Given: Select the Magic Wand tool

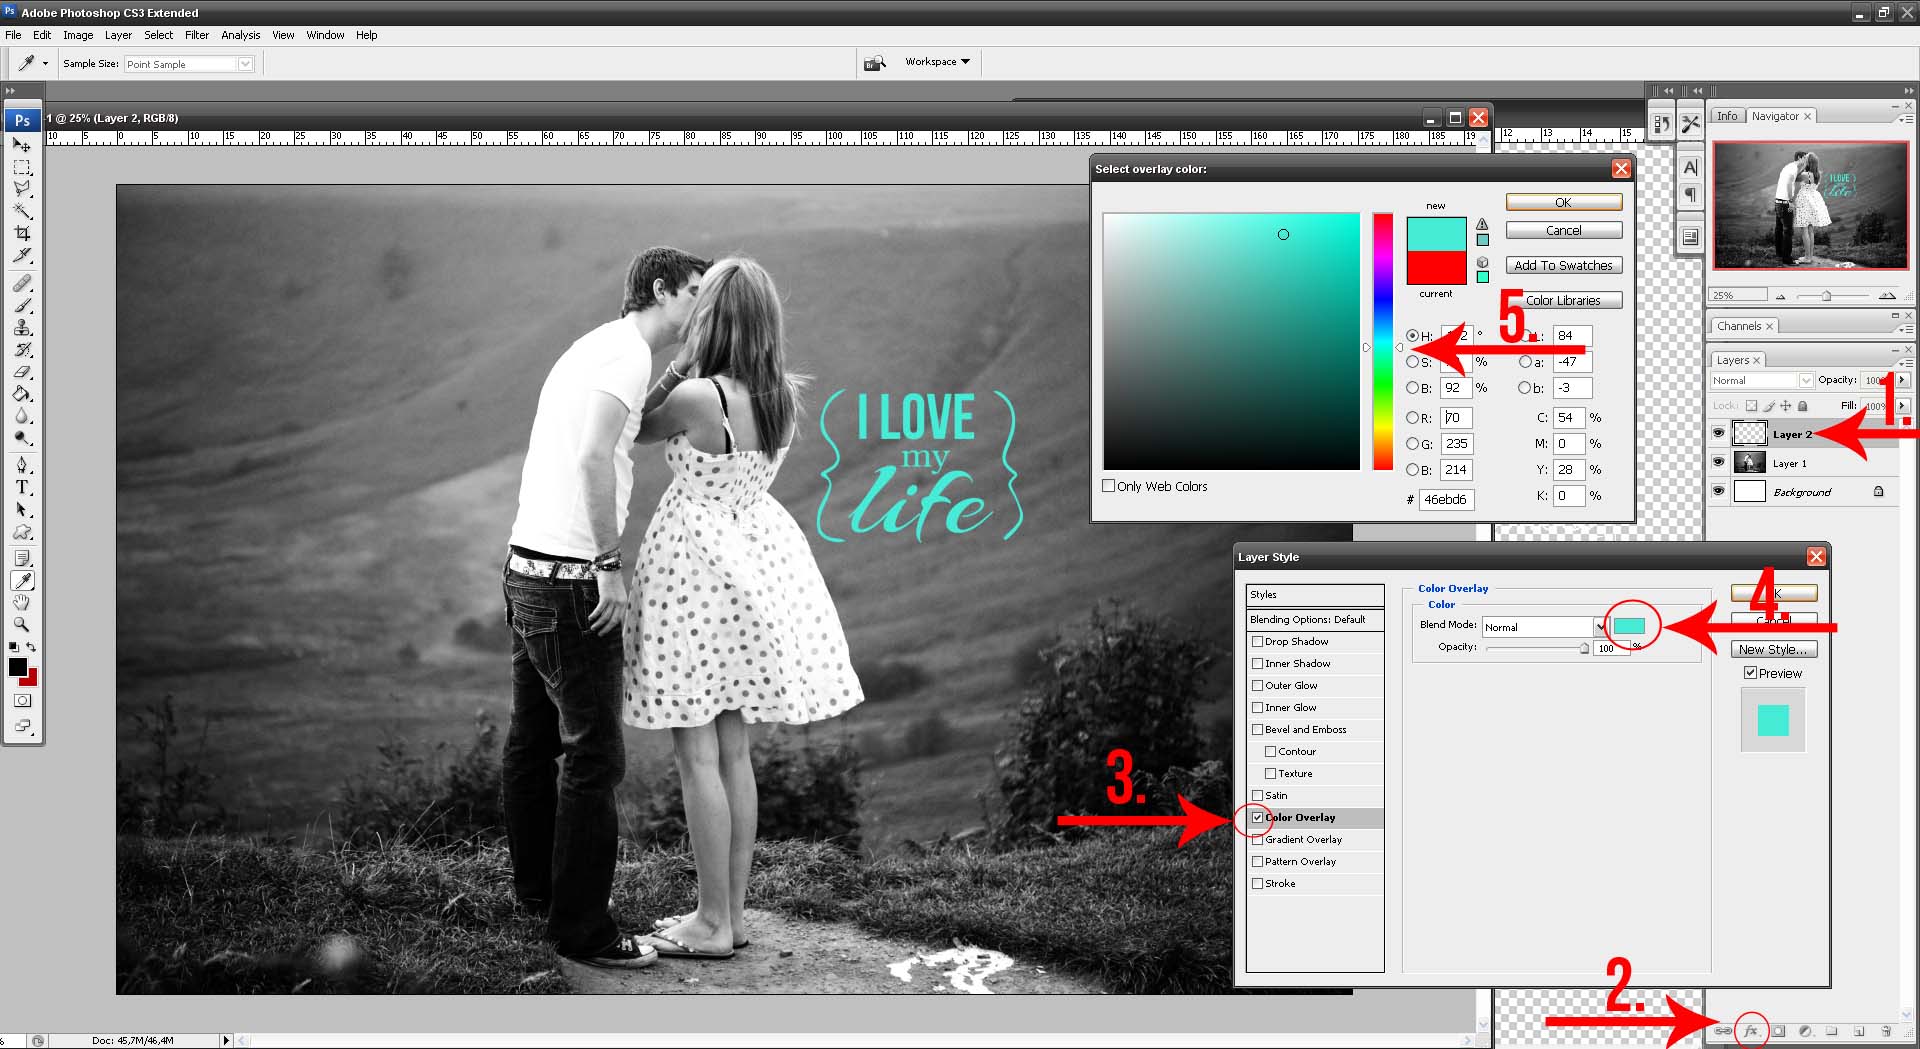Looking at the screenshot, I should 22,211.
